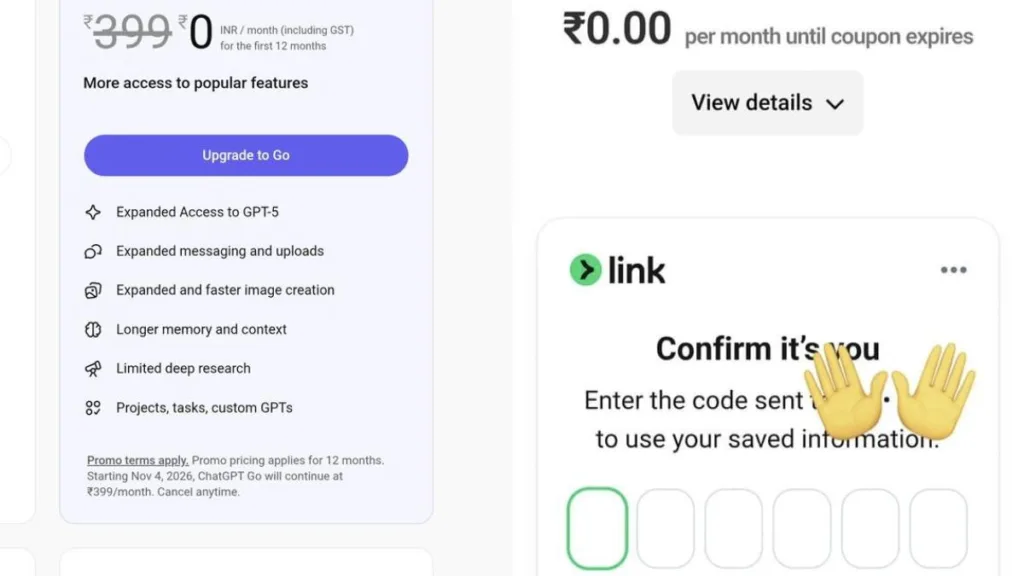
Task: Click the Expanded Access to GPT-5 sparkle icon
Action: (x=93, y=212)
